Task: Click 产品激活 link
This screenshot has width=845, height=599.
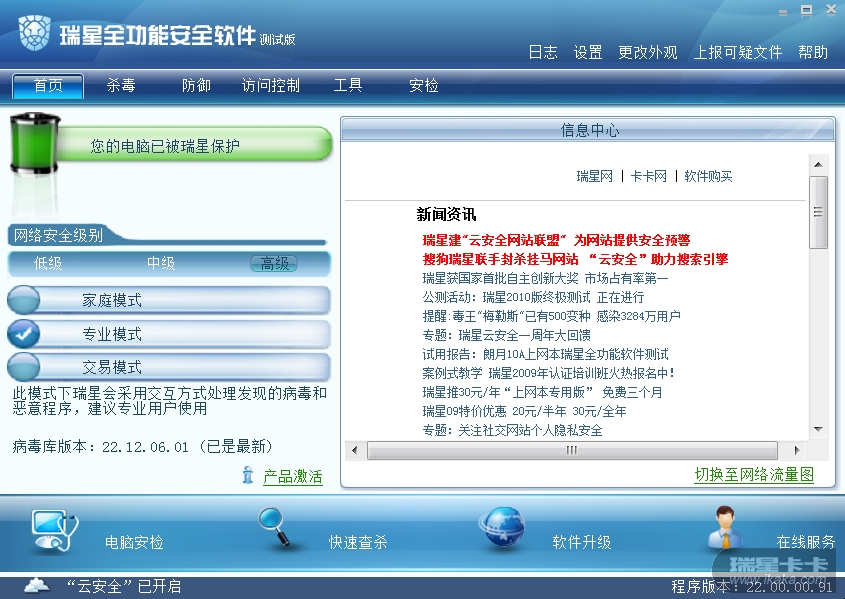Action: (x=293, y=477)
